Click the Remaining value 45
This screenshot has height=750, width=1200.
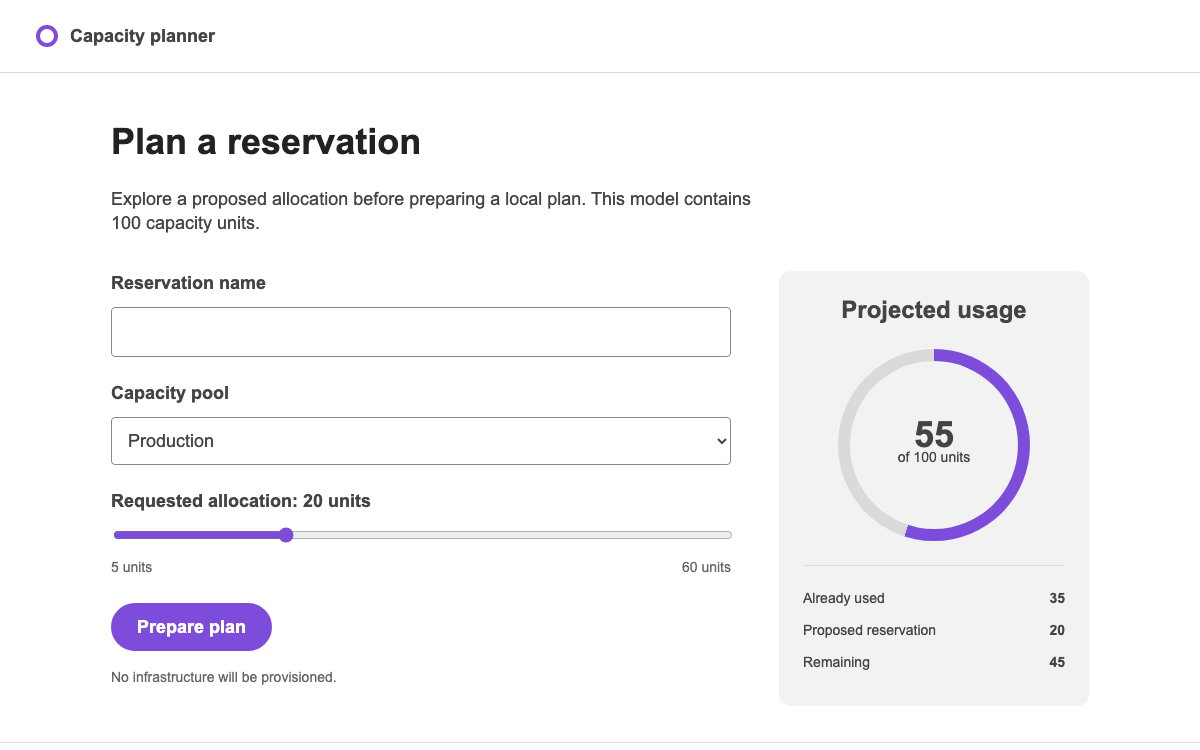[1057, 662]
